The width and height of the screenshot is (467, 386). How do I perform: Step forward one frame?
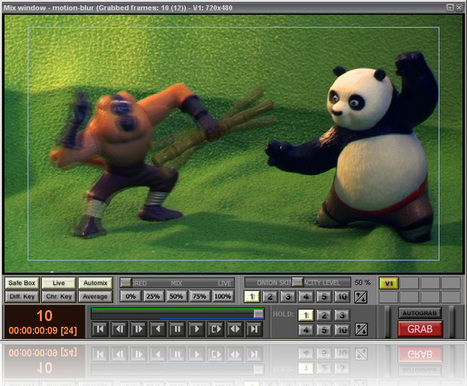pos(138,329)
